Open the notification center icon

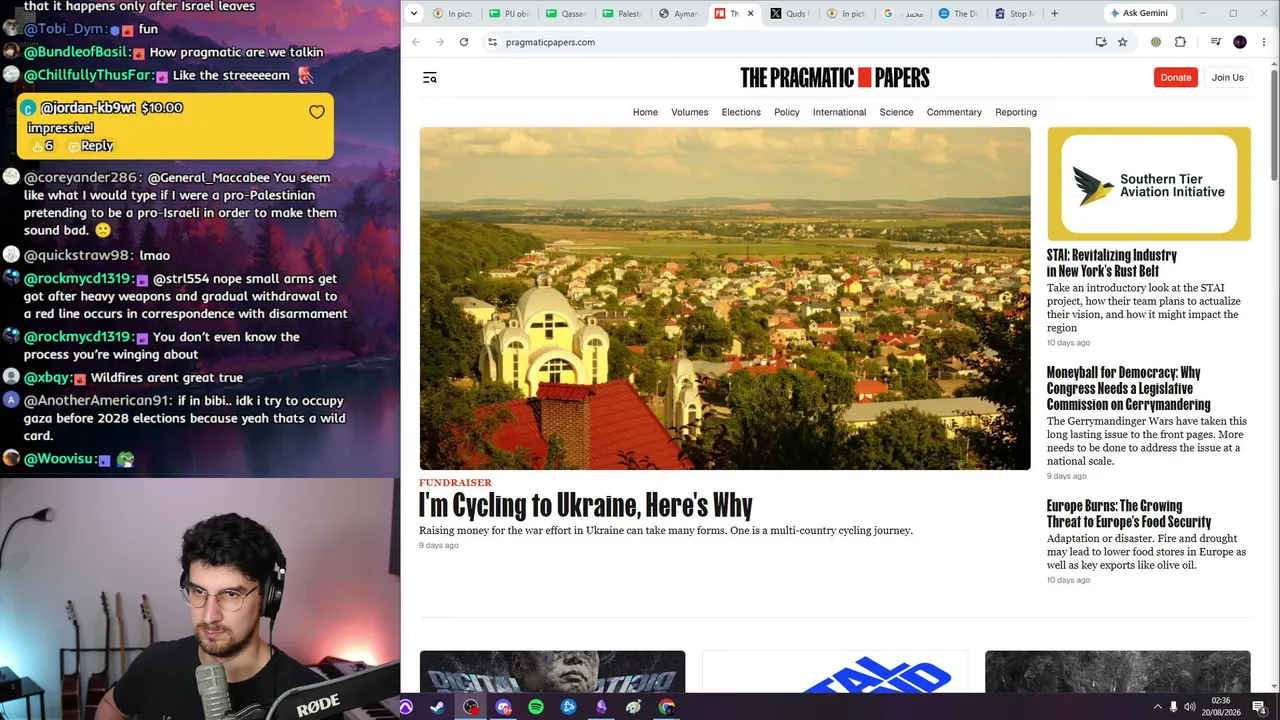pos(1259,707)
